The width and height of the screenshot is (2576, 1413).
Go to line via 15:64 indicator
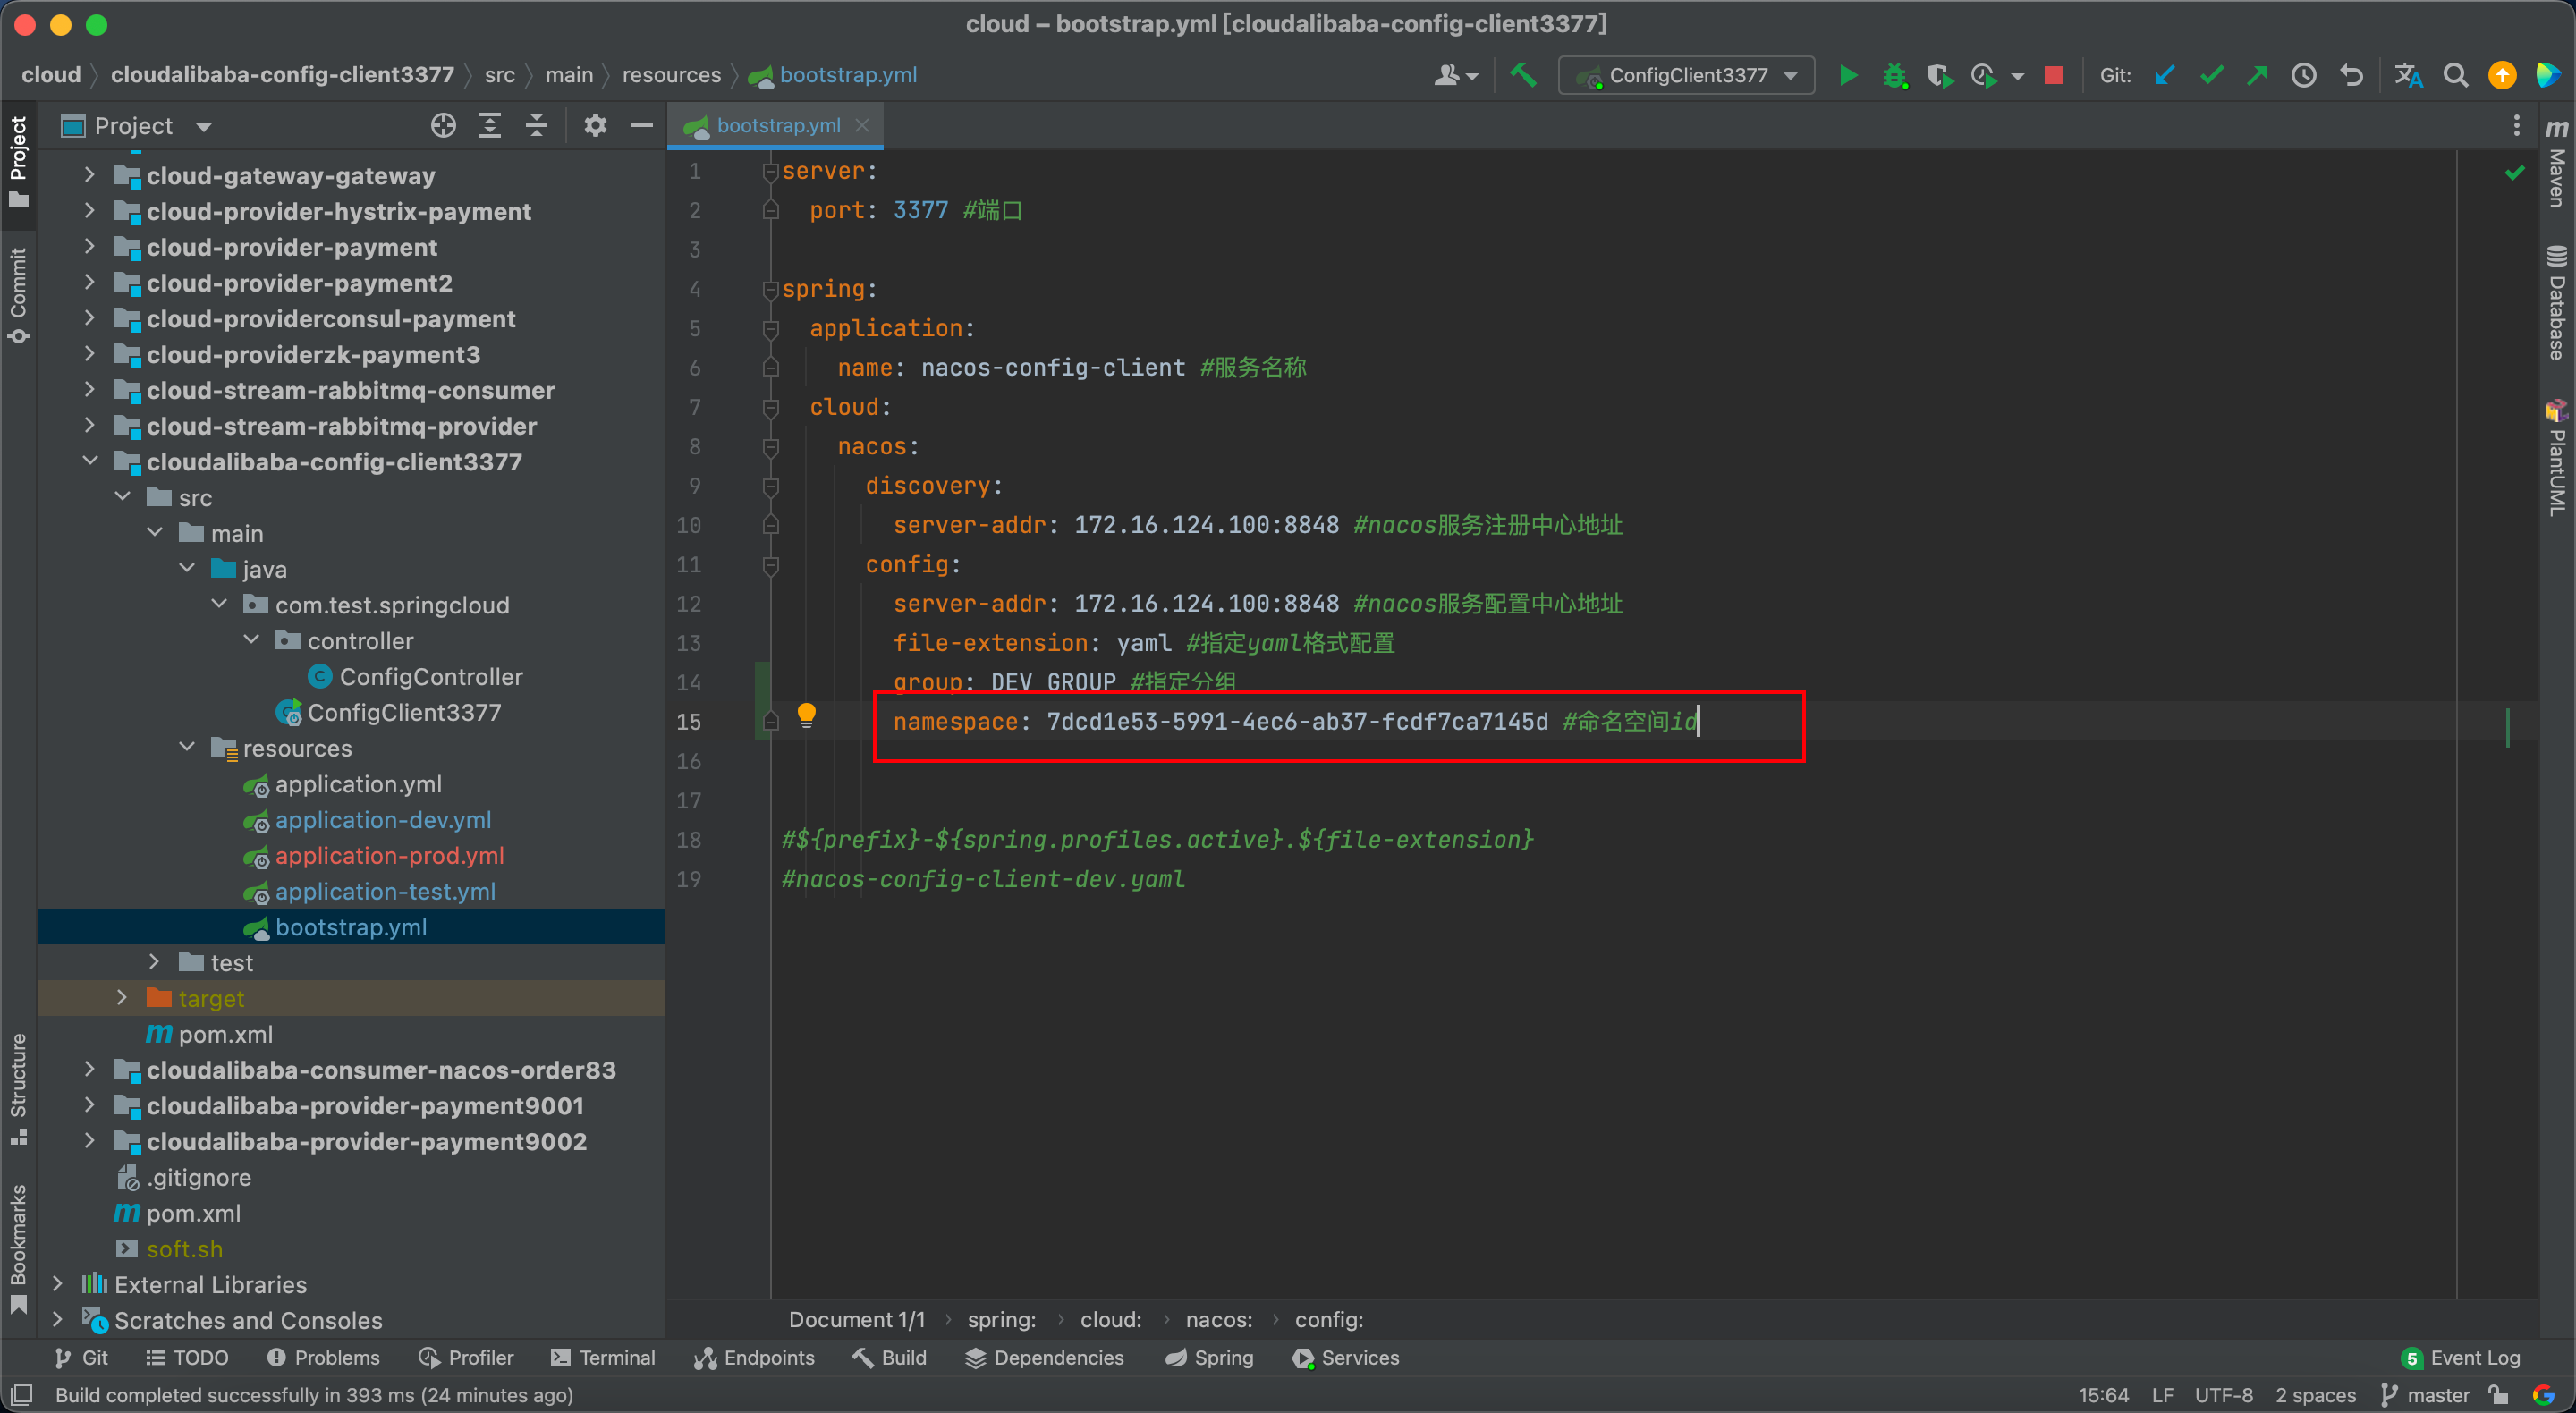click(x=2103, y=1394)
